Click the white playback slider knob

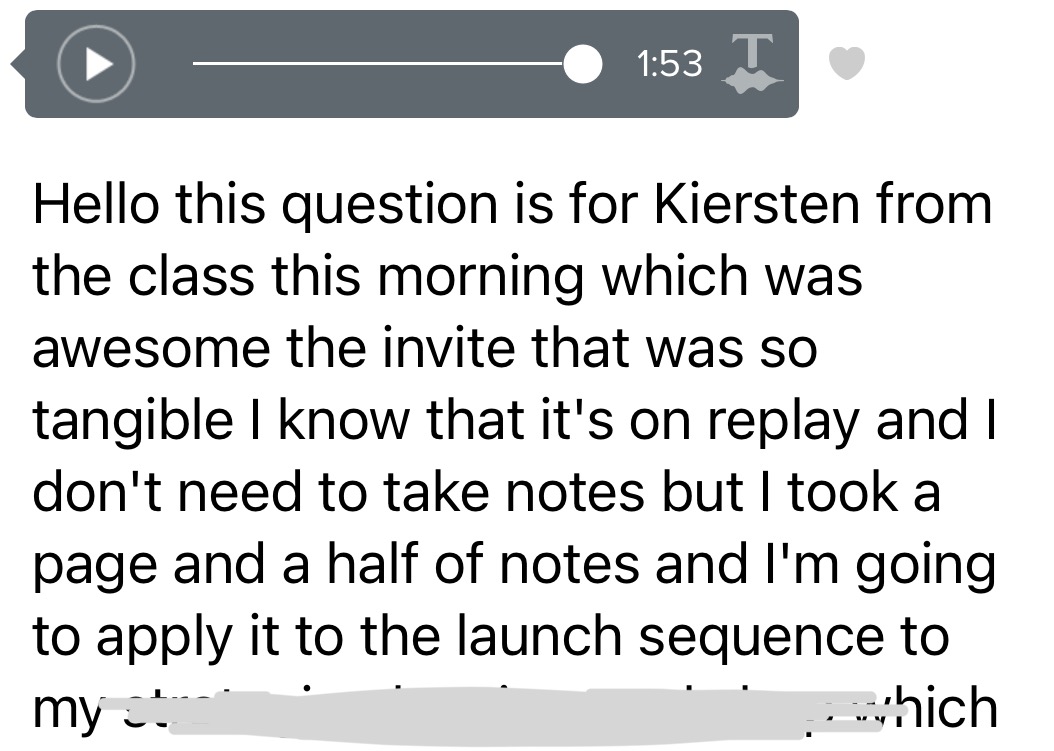583,64
